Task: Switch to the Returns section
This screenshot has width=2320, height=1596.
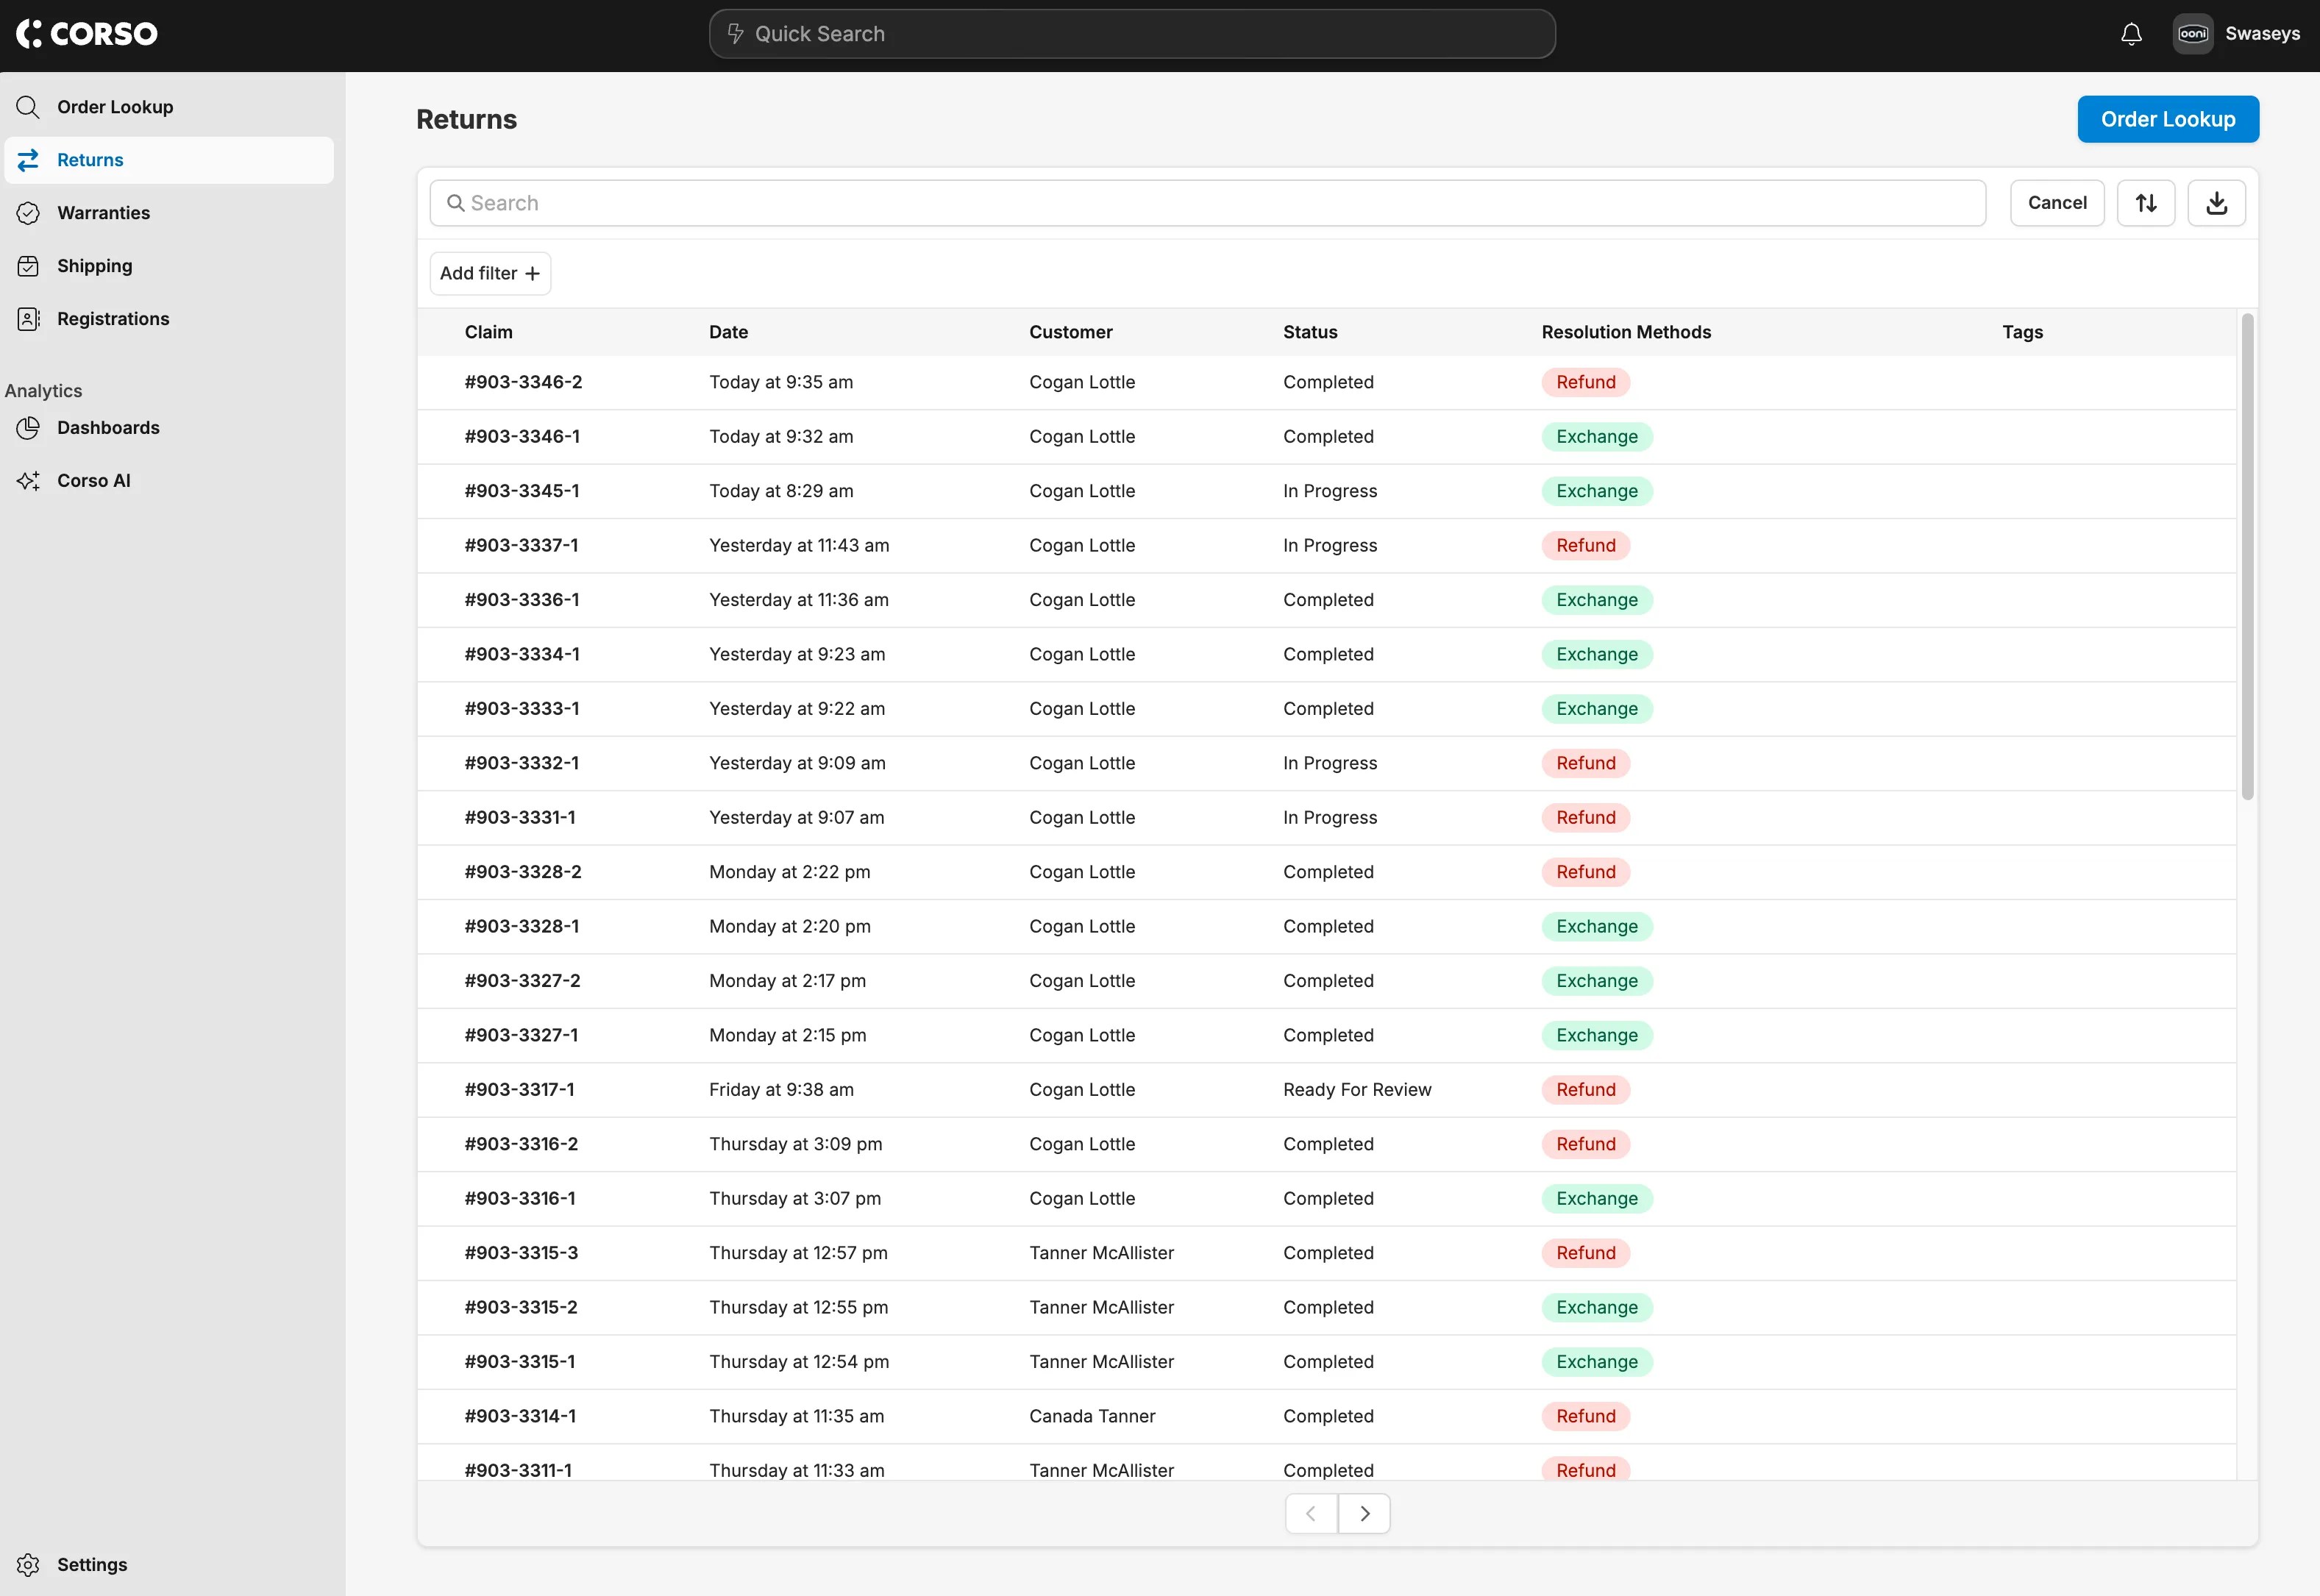Action: (90, 159)
